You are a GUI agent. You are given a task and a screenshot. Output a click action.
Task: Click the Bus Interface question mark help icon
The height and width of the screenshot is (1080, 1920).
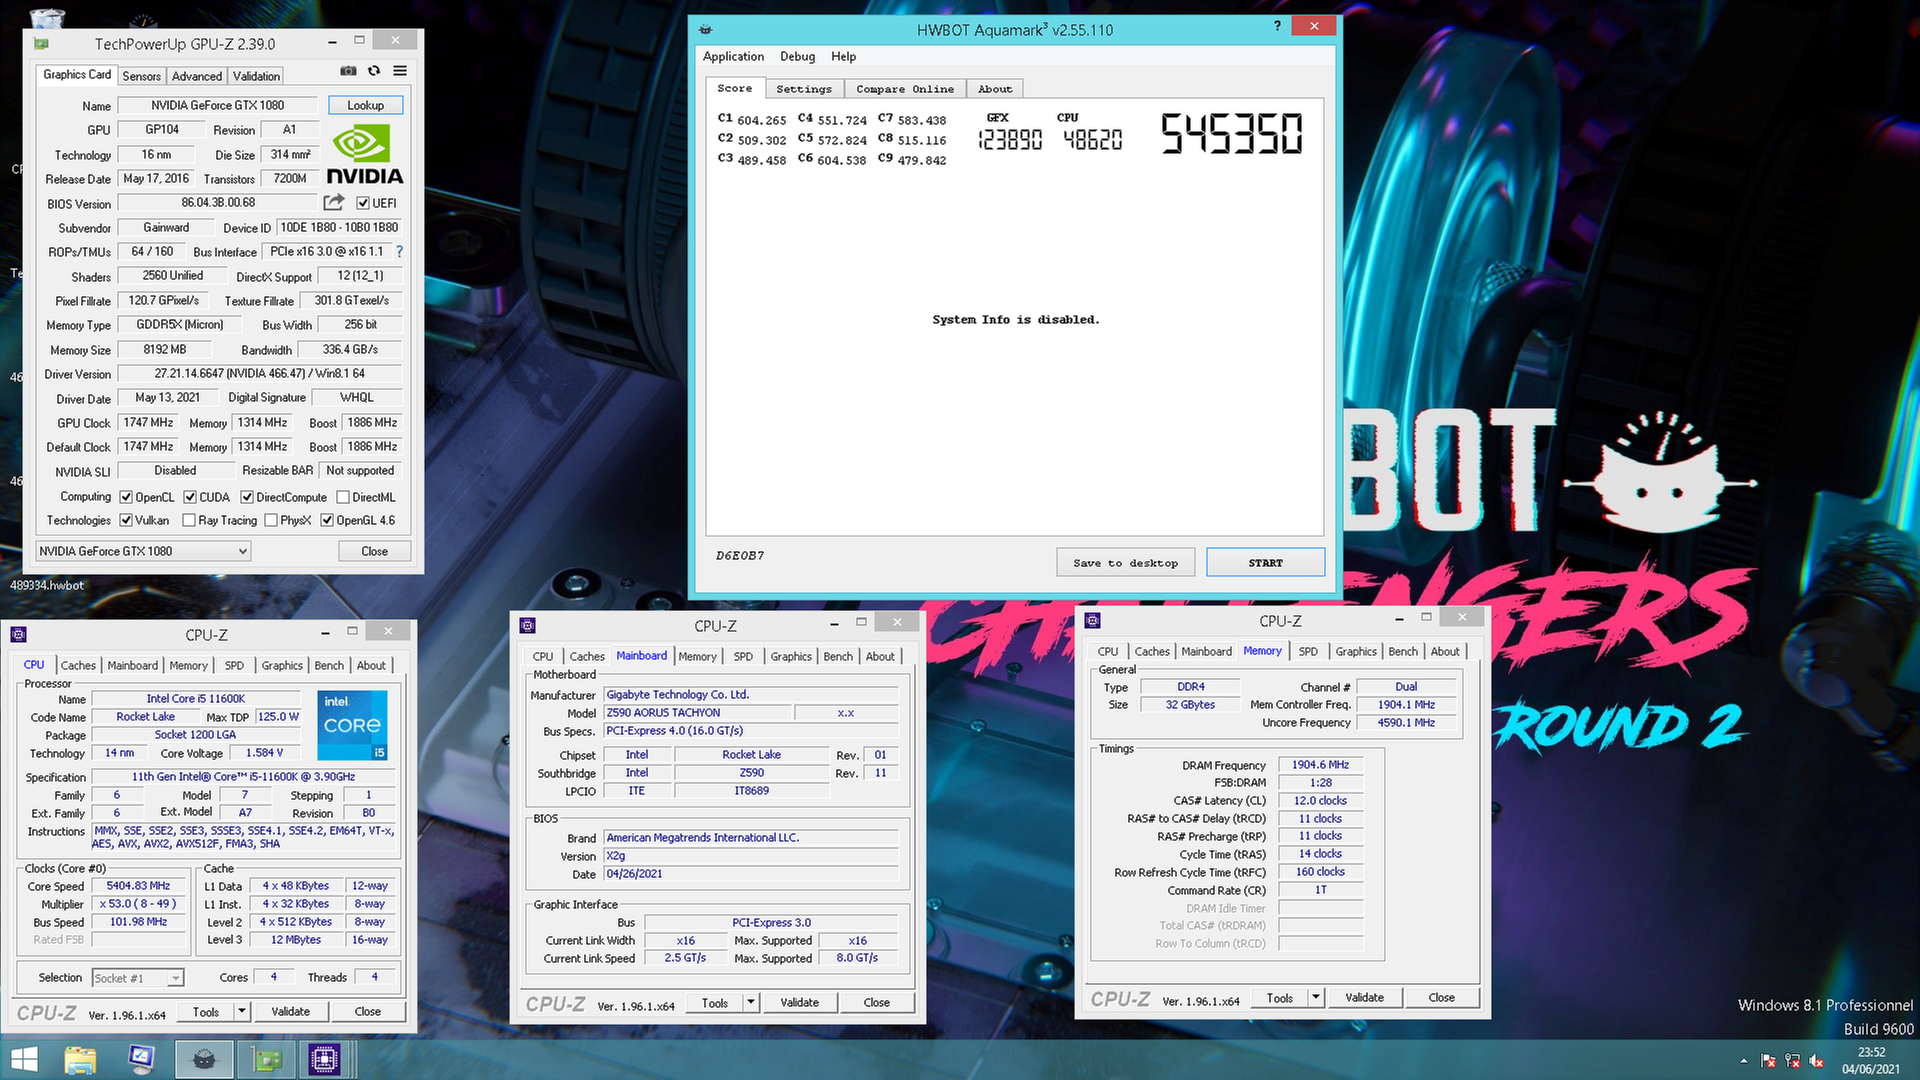399,251
